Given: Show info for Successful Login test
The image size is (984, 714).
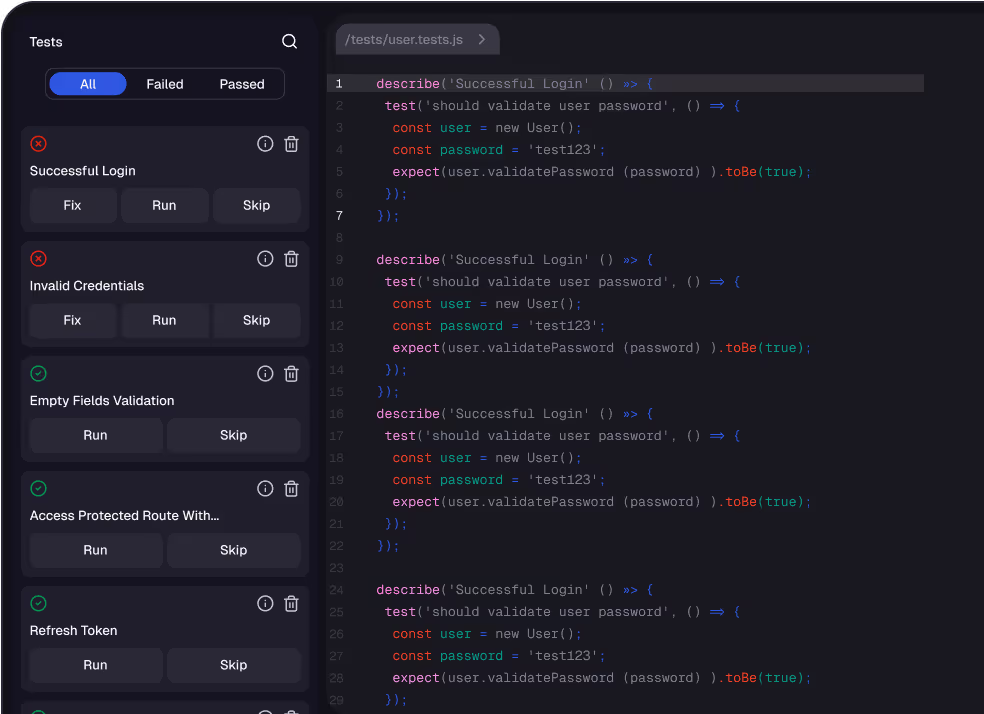Looking at the screenshot, I should click(x=265, y=144).
